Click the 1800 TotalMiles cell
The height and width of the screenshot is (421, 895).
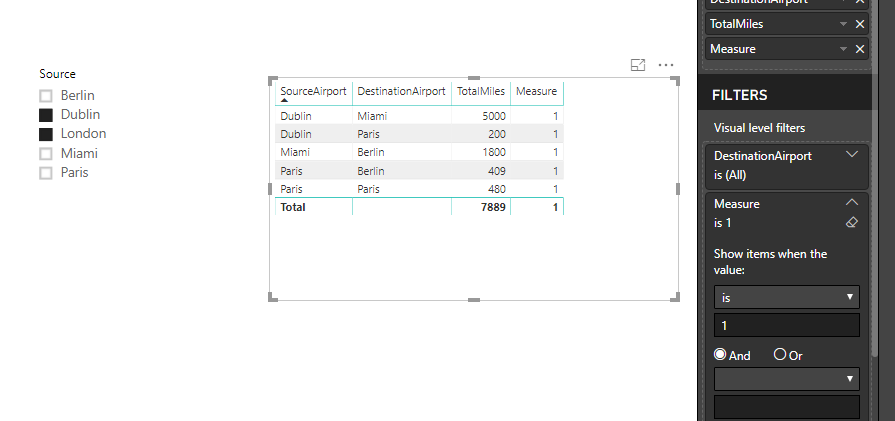pyautogui.click(x=494, y=152)
